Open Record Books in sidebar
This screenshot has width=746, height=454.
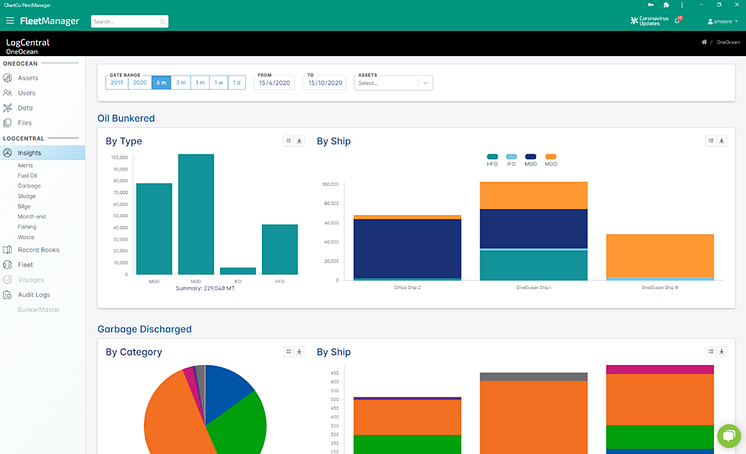point(39,250)
